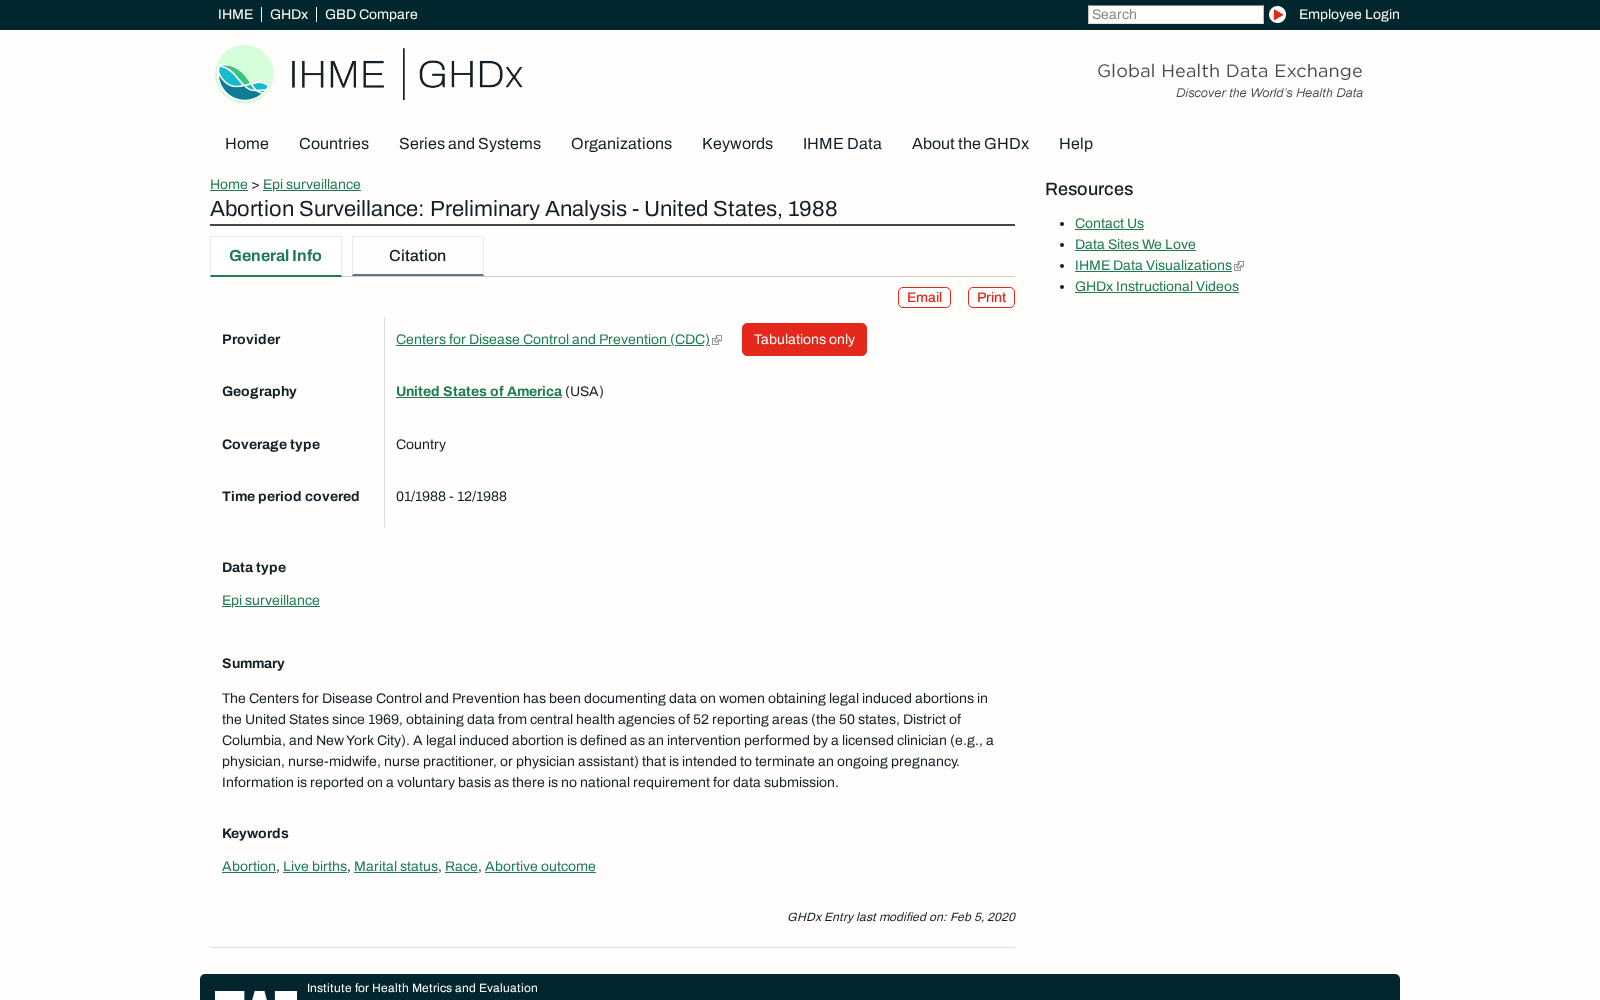Open the About the GHDx menu

[970, 143]
